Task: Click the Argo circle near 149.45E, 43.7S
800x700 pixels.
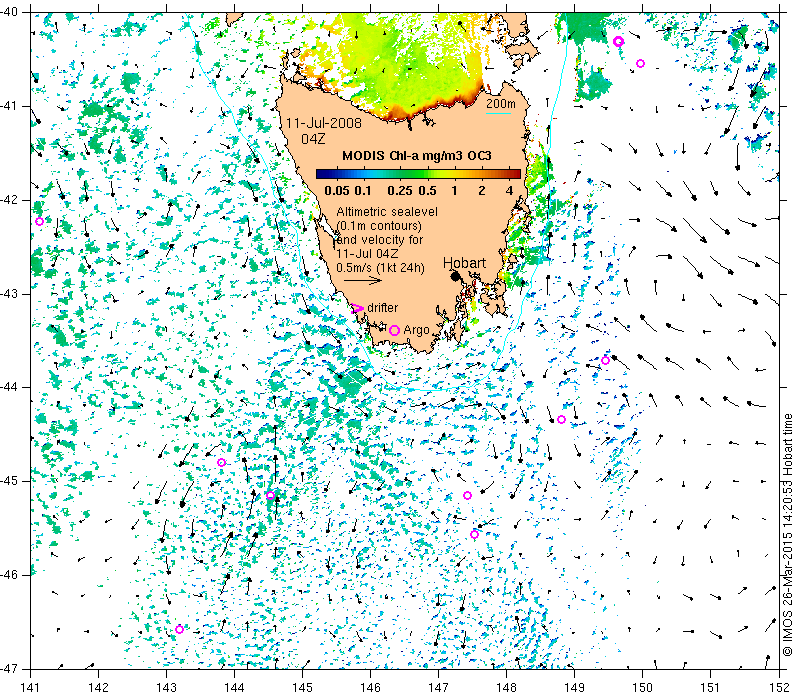Action: [x=606, y=361]
